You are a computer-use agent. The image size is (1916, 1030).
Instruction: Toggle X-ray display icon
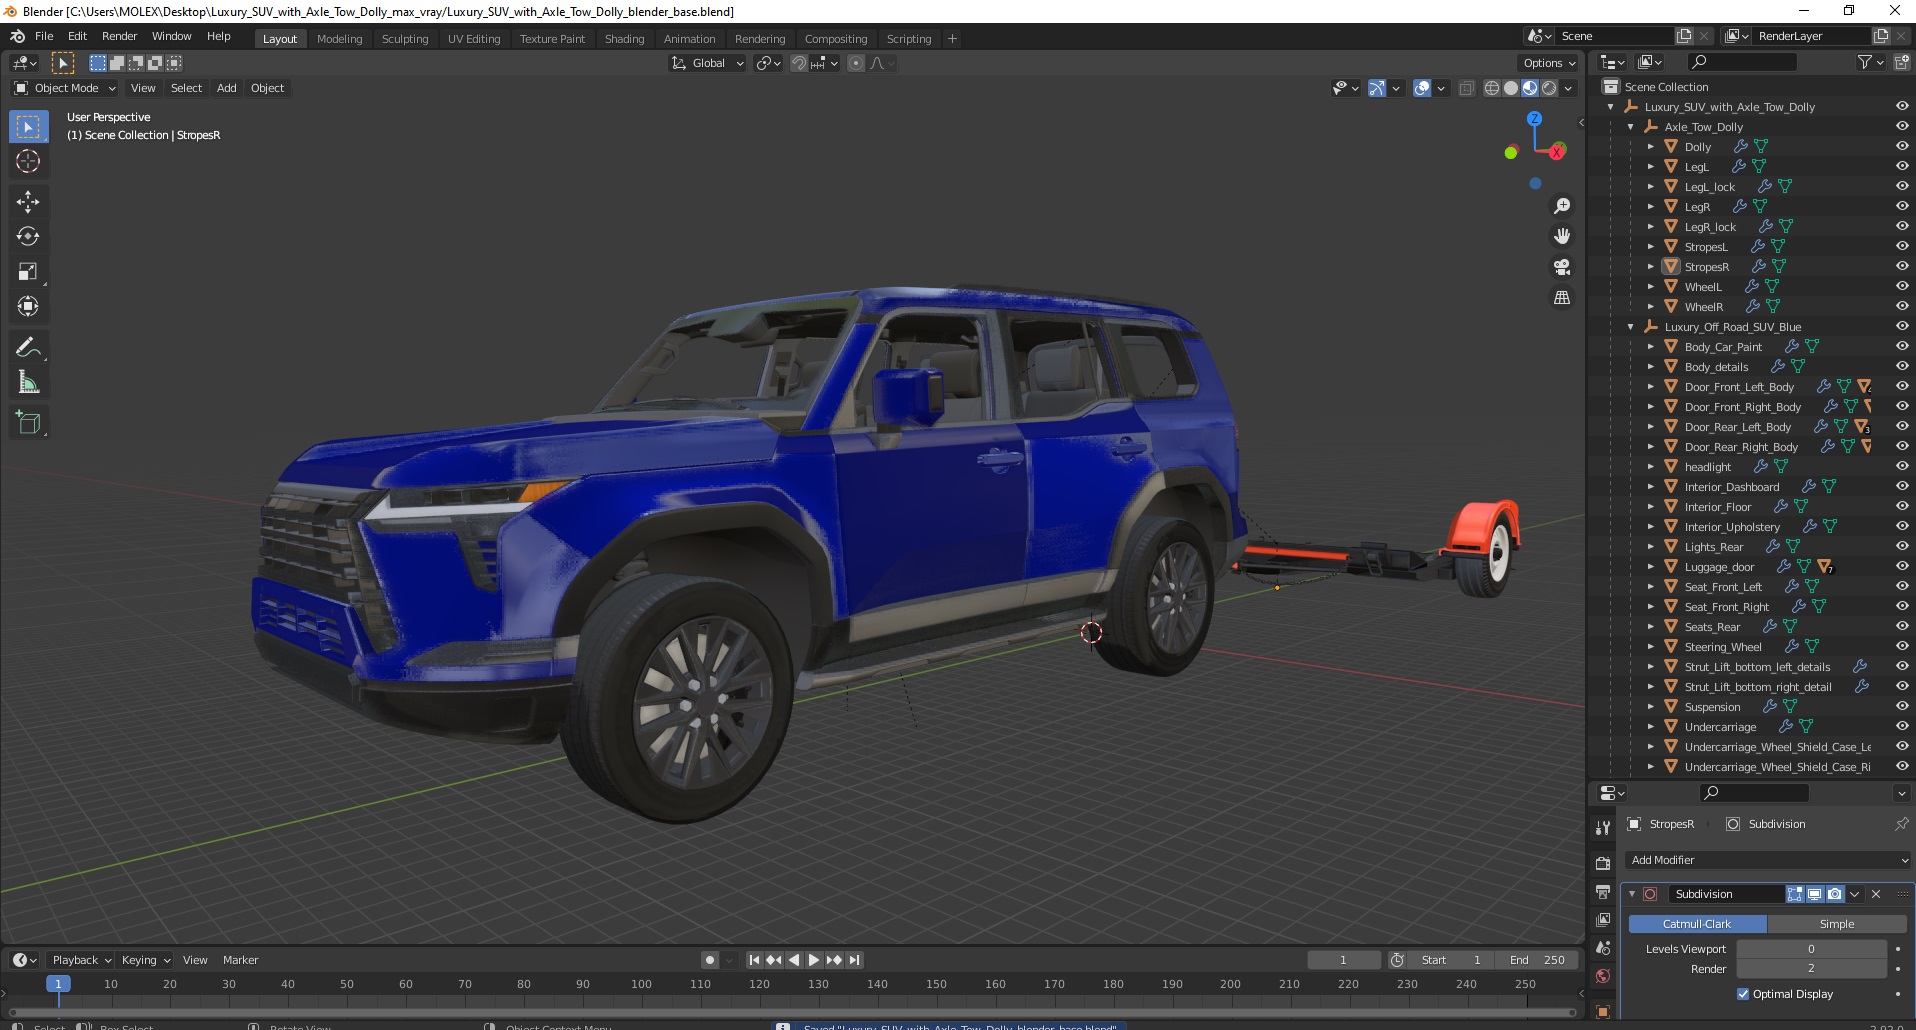click(1467, 88)
